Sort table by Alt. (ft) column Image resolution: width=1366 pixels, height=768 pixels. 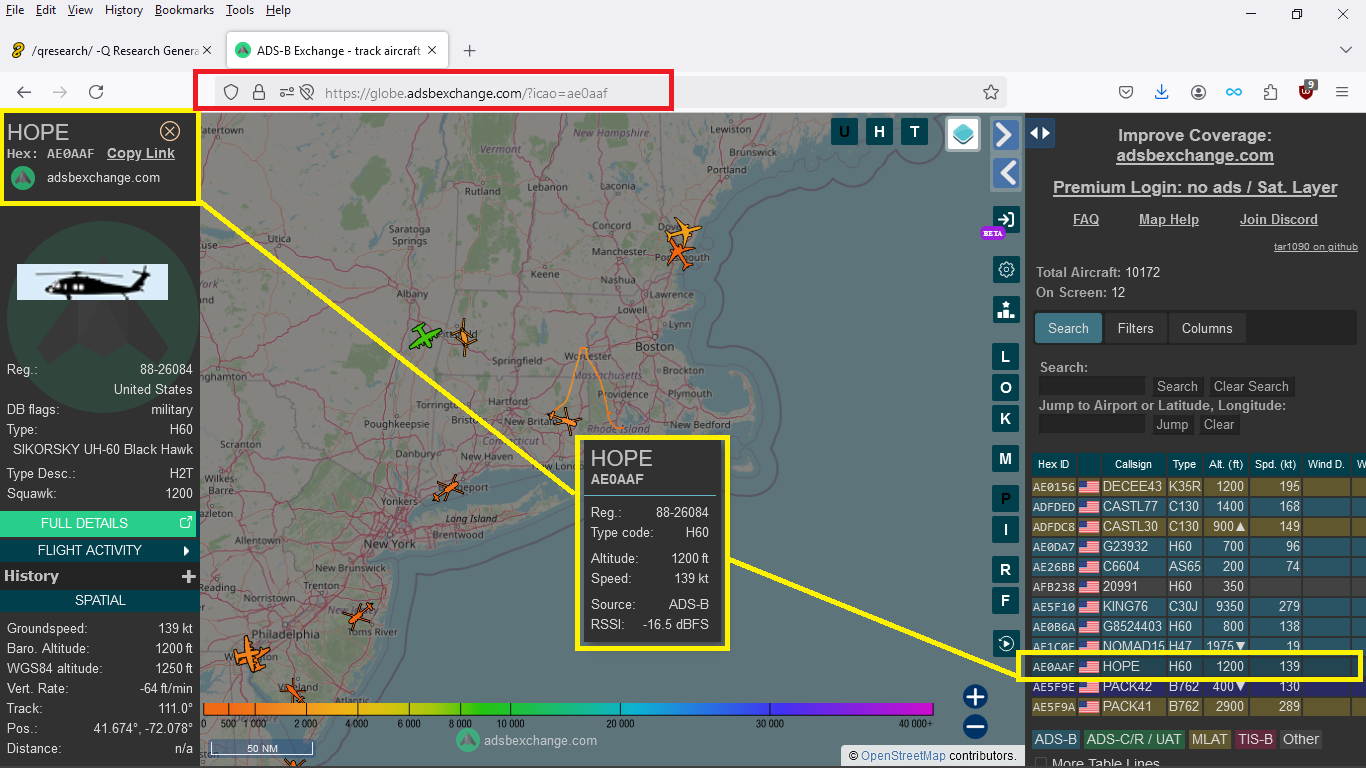(1225, 464)
